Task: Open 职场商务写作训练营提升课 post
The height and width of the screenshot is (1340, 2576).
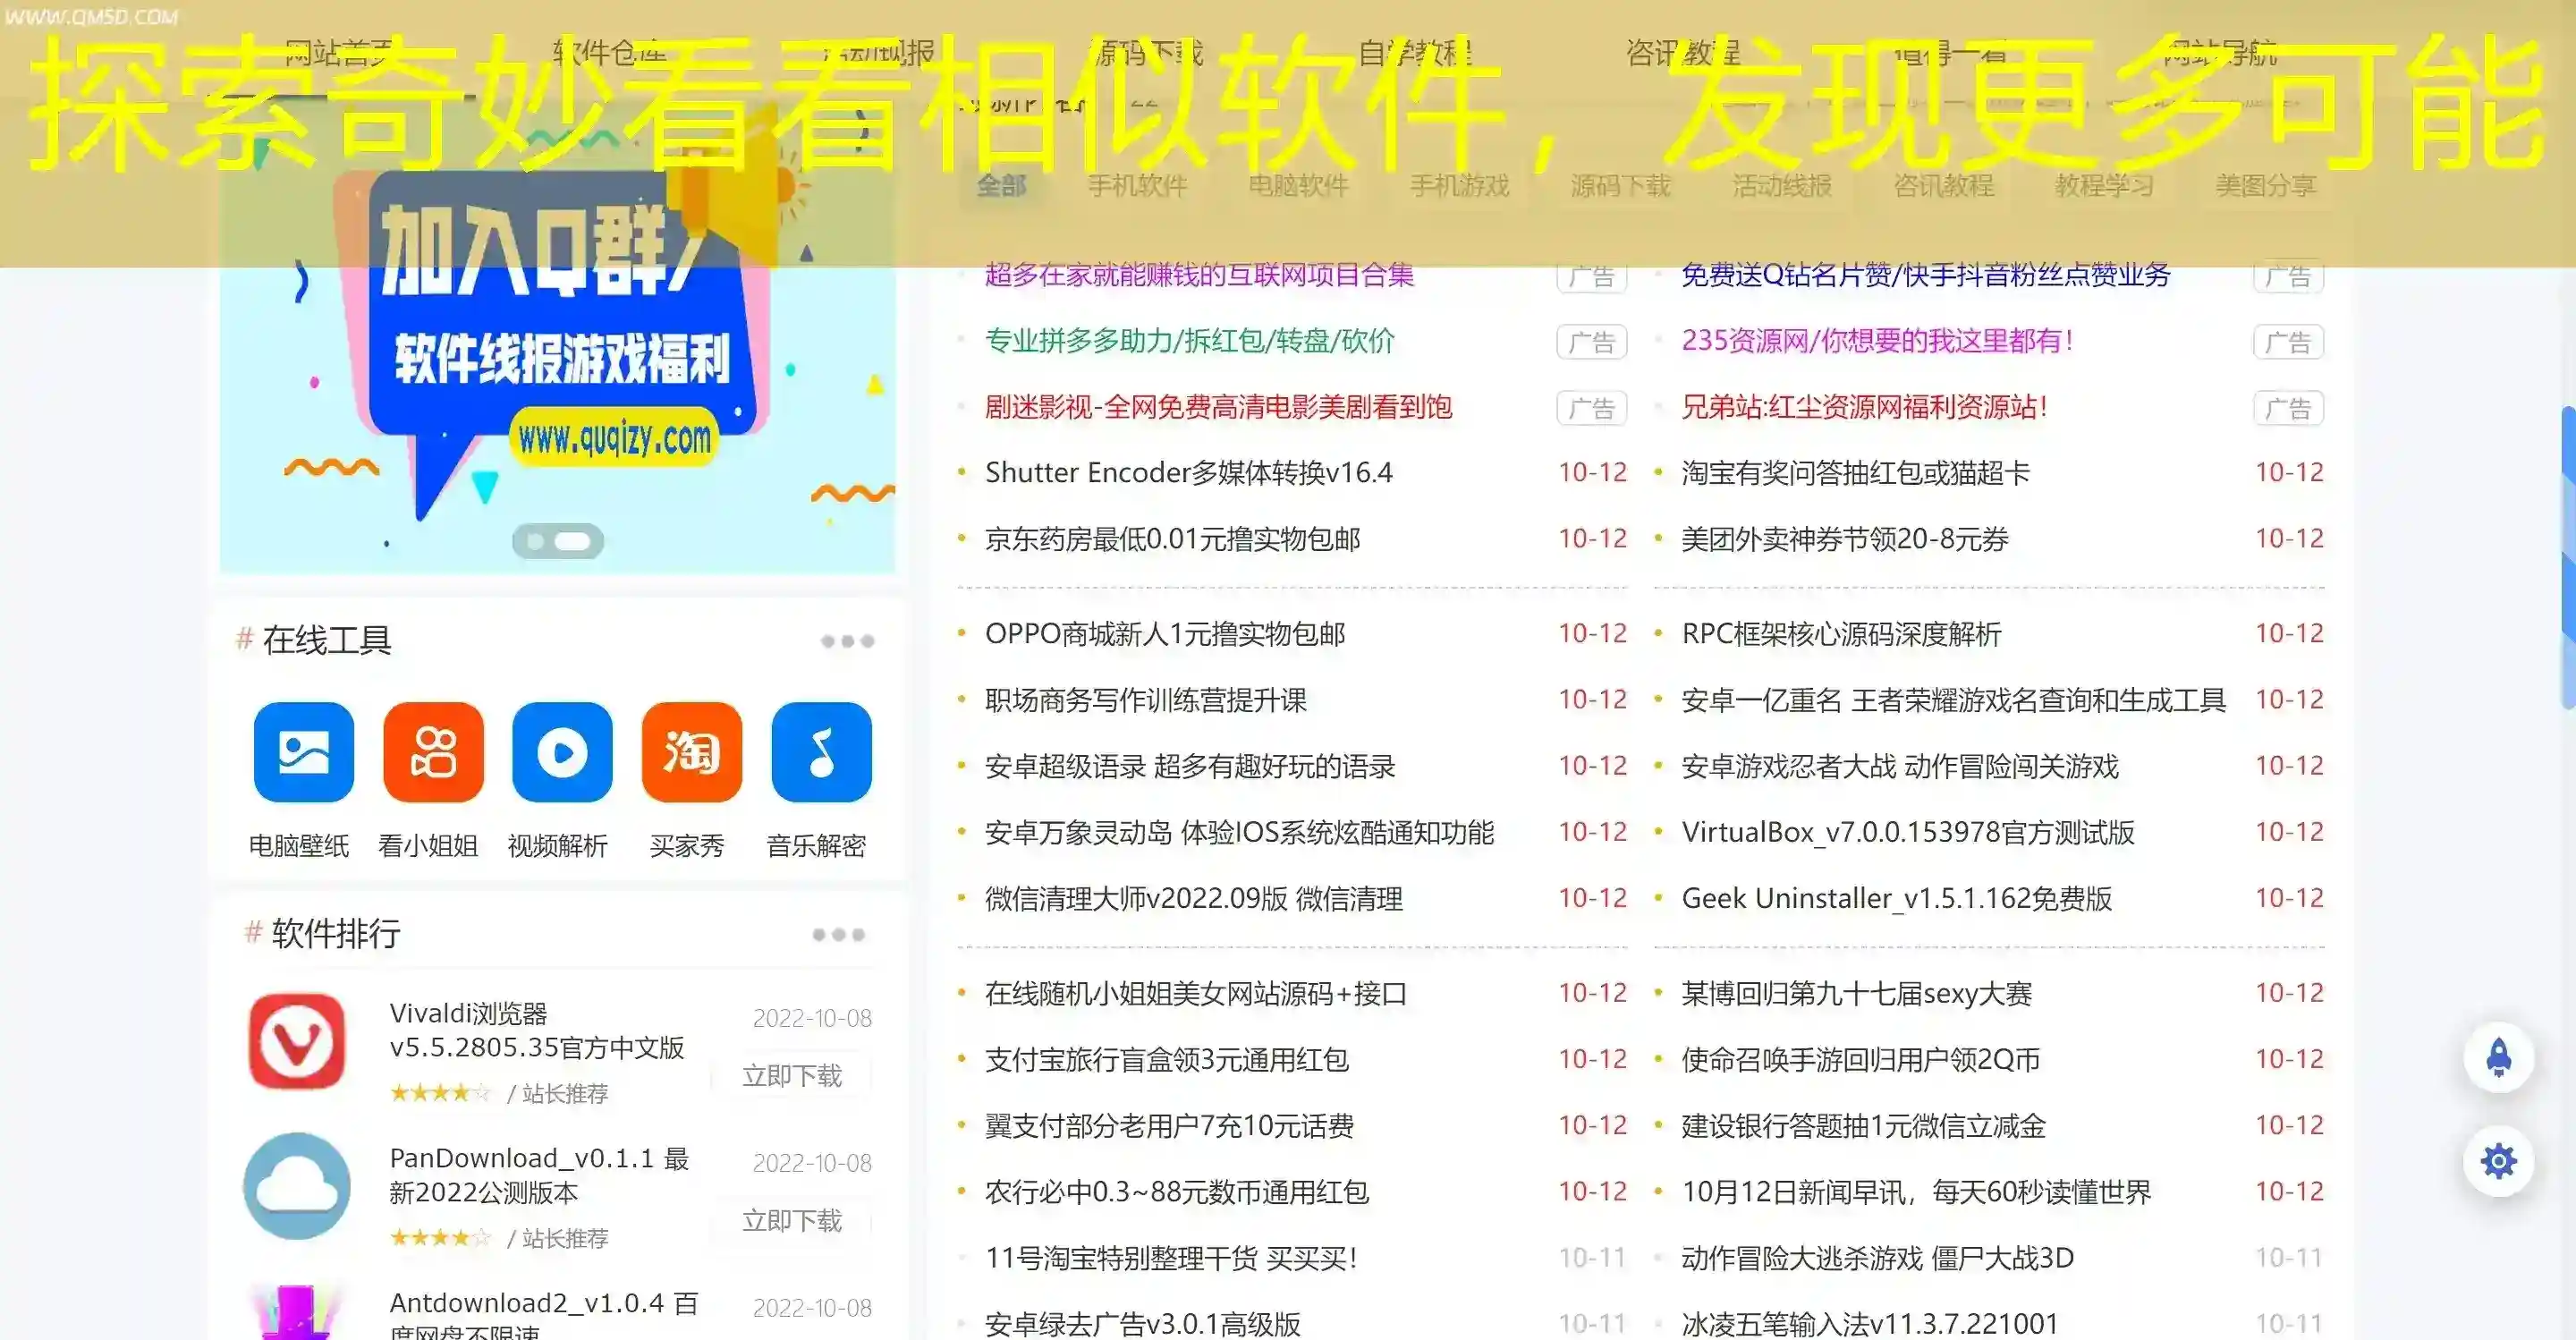Action: point(1146,700)
